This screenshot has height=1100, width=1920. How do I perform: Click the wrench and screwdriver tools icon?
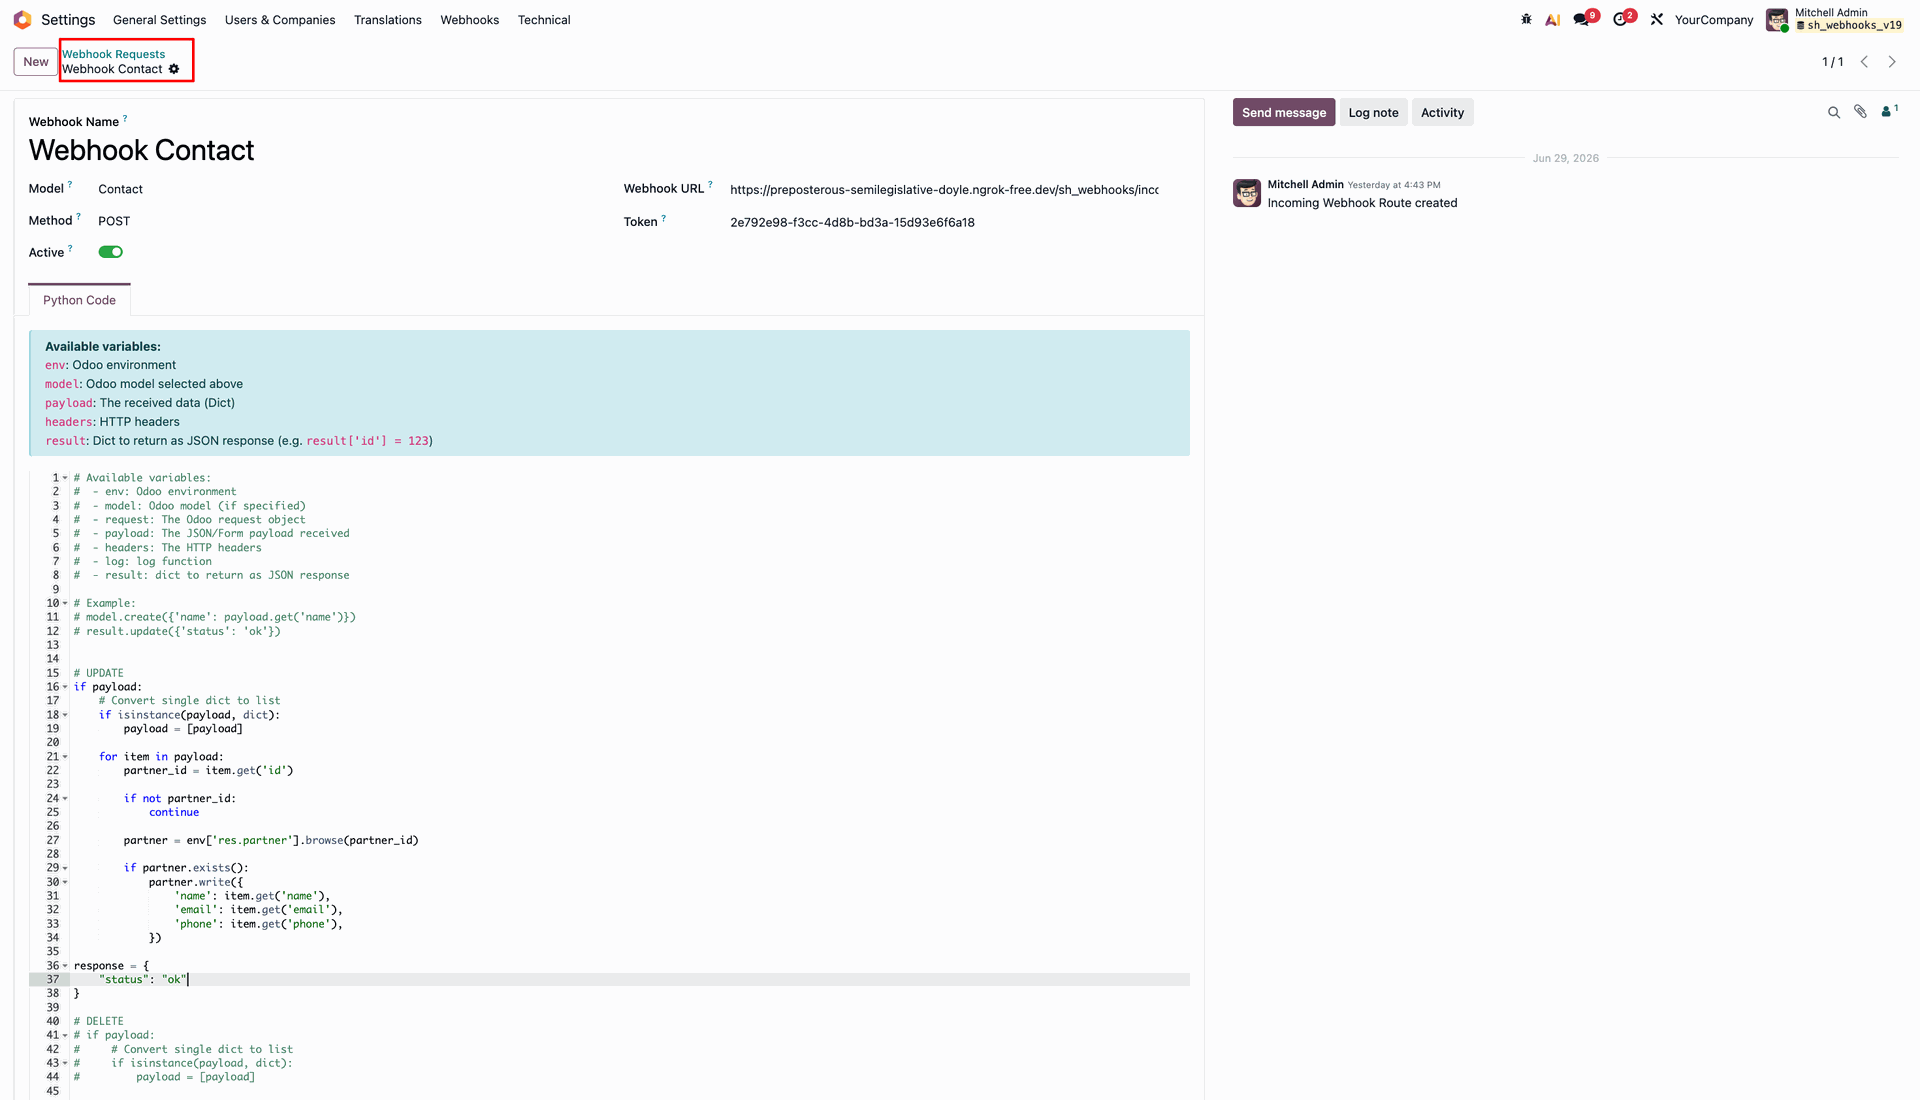(x=1657, y=19)
